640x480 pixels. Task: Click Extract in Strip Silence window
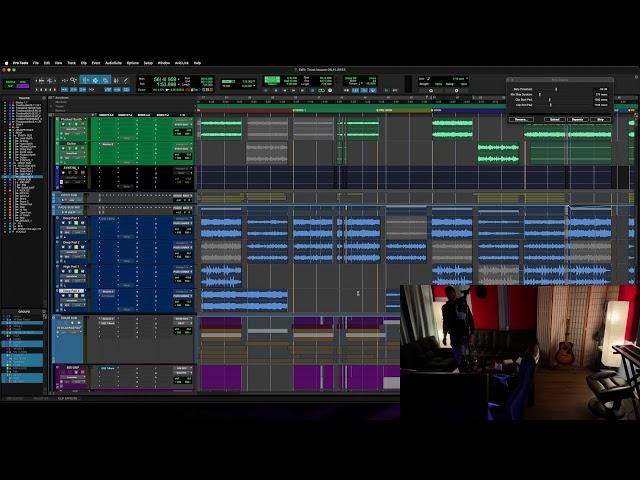[555, 120]
